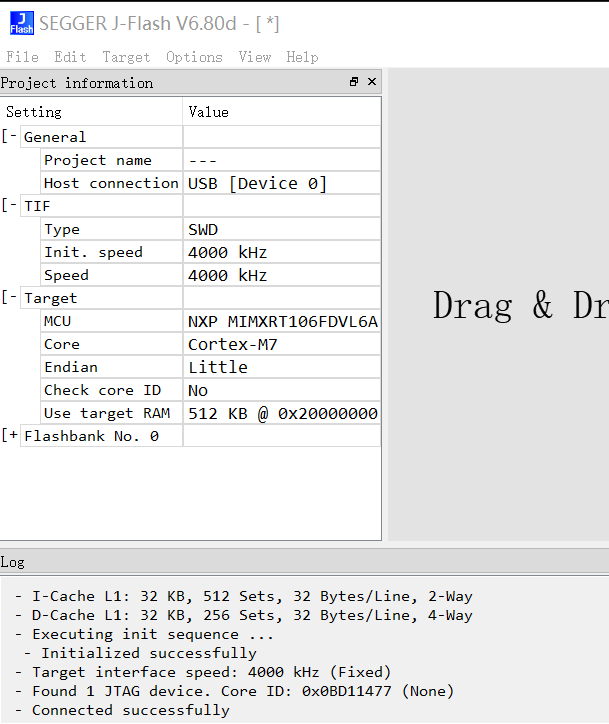609x724 pixels.
Task: Collapse the TIF section
Action: 9,205
